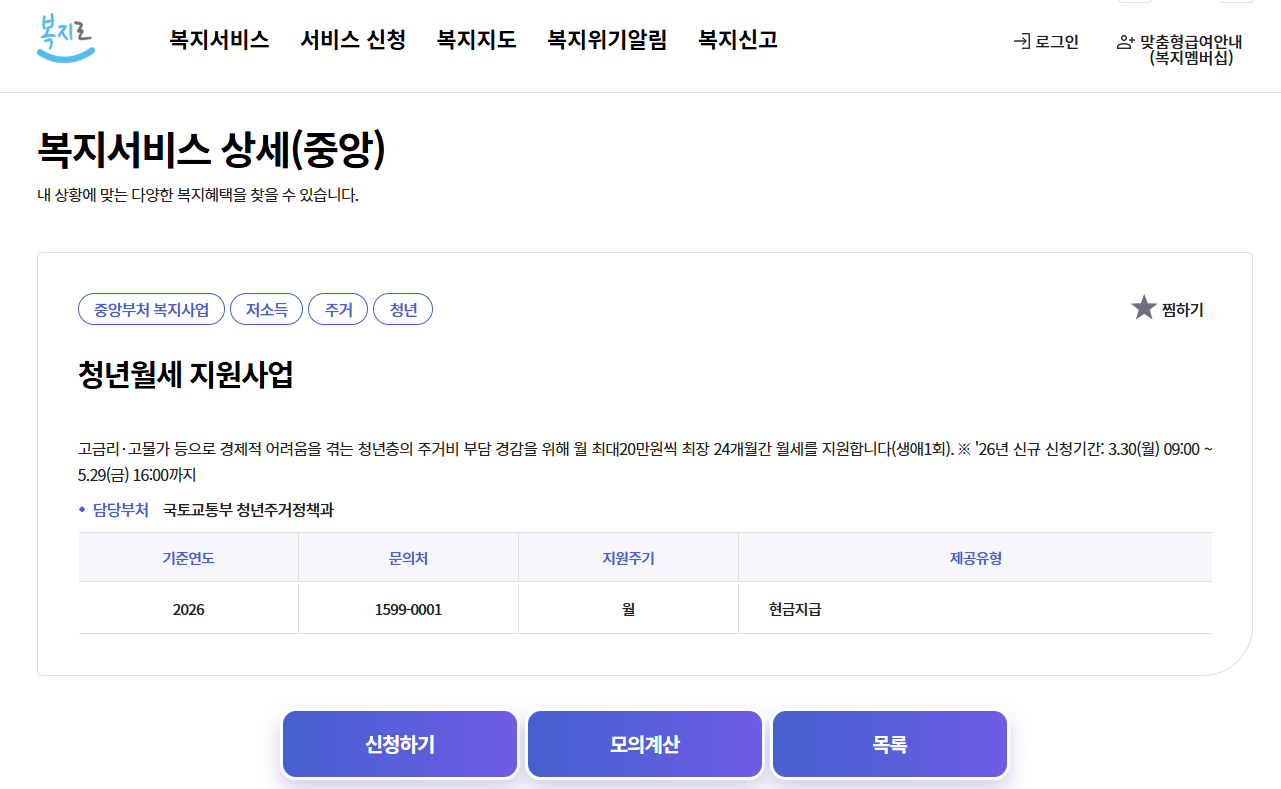Select the 주거 tag
The image size is (1281, 789).
tap(338, 310)
